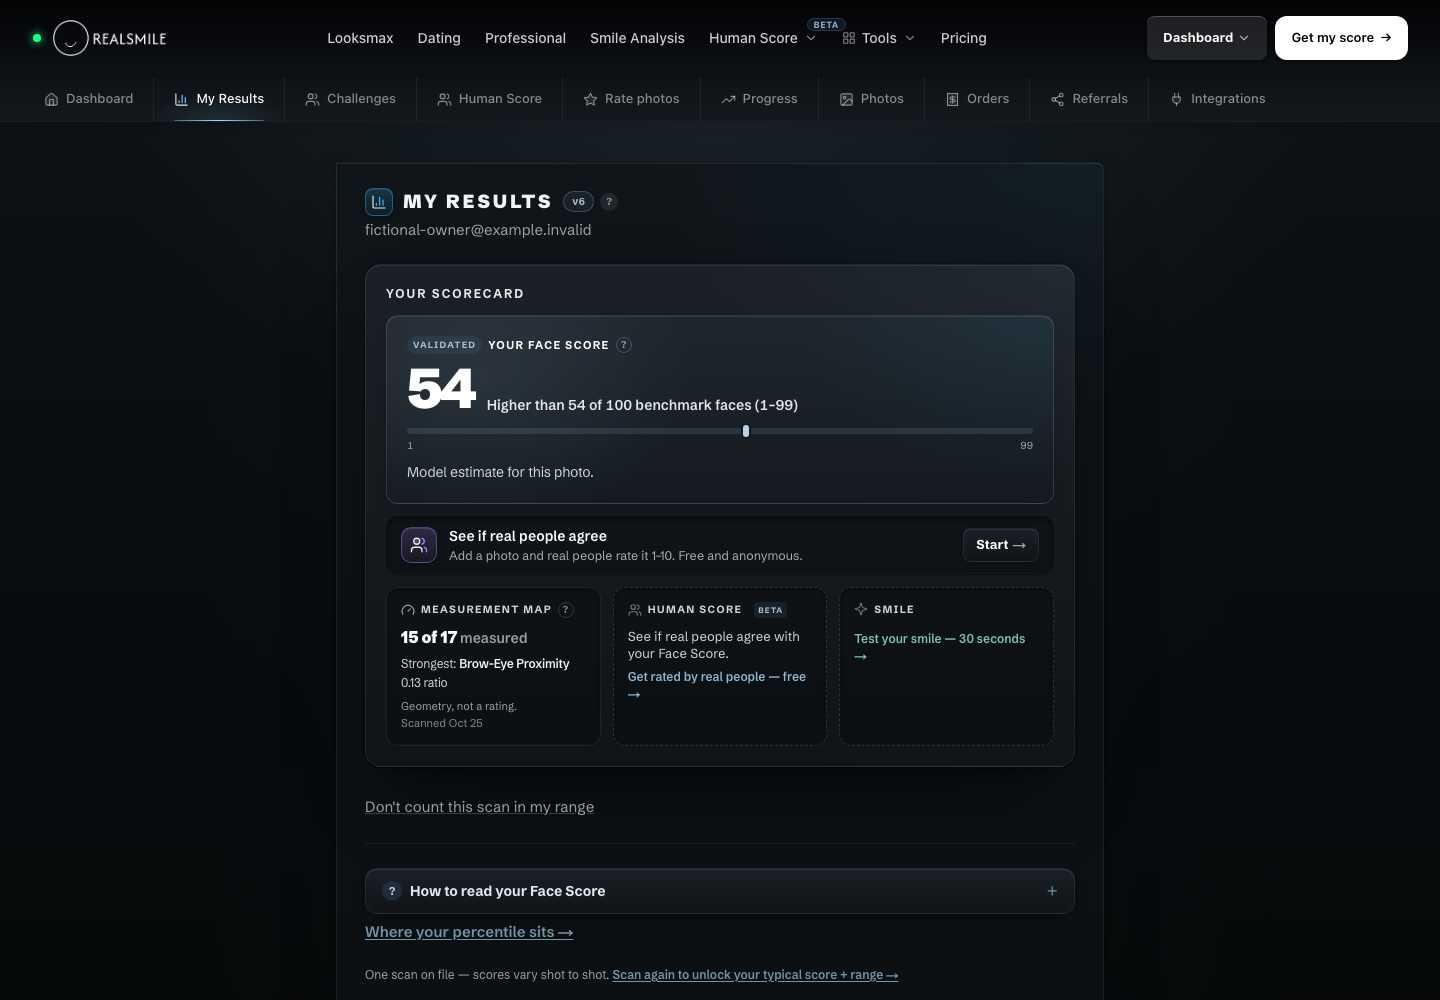The height and width of the screenshot is (1000, 1440).
Task: Expand How to read your Face Score
Action: pos(720,891)
